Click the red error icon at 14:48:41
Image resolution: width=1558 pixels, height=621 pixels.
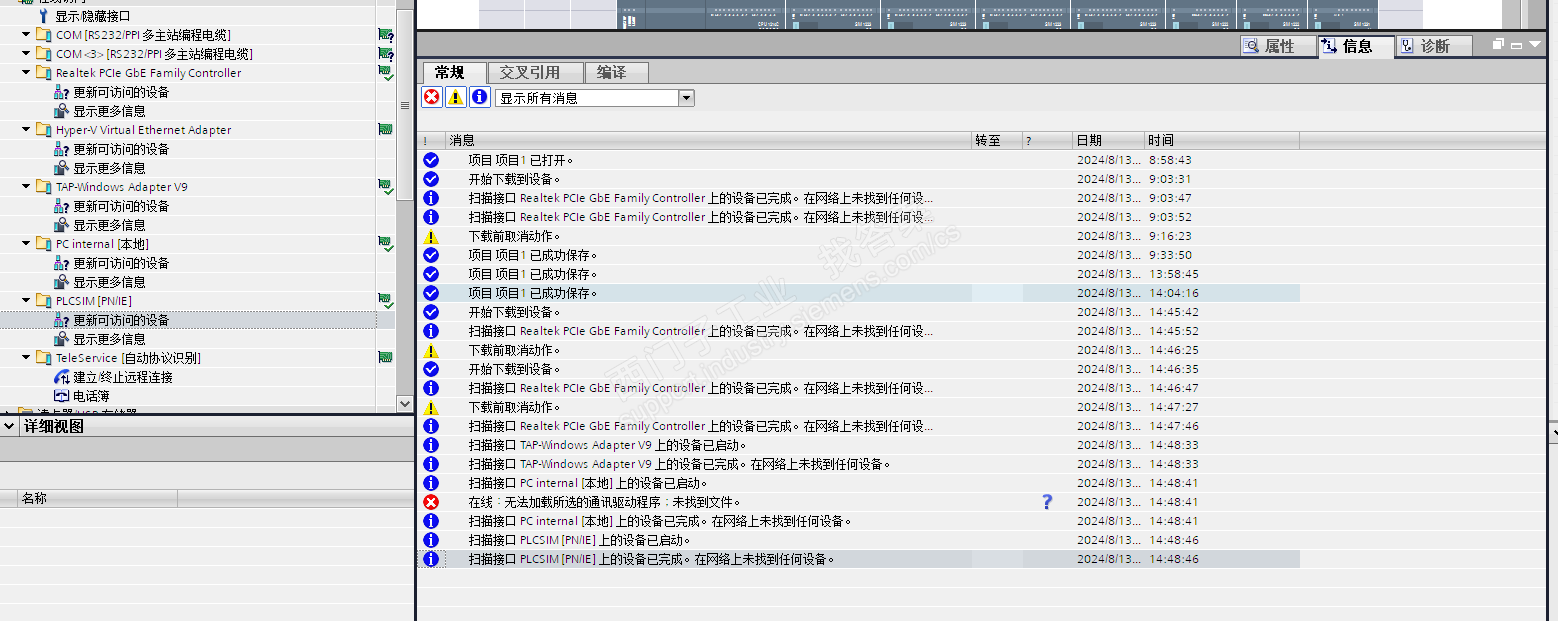431,502
